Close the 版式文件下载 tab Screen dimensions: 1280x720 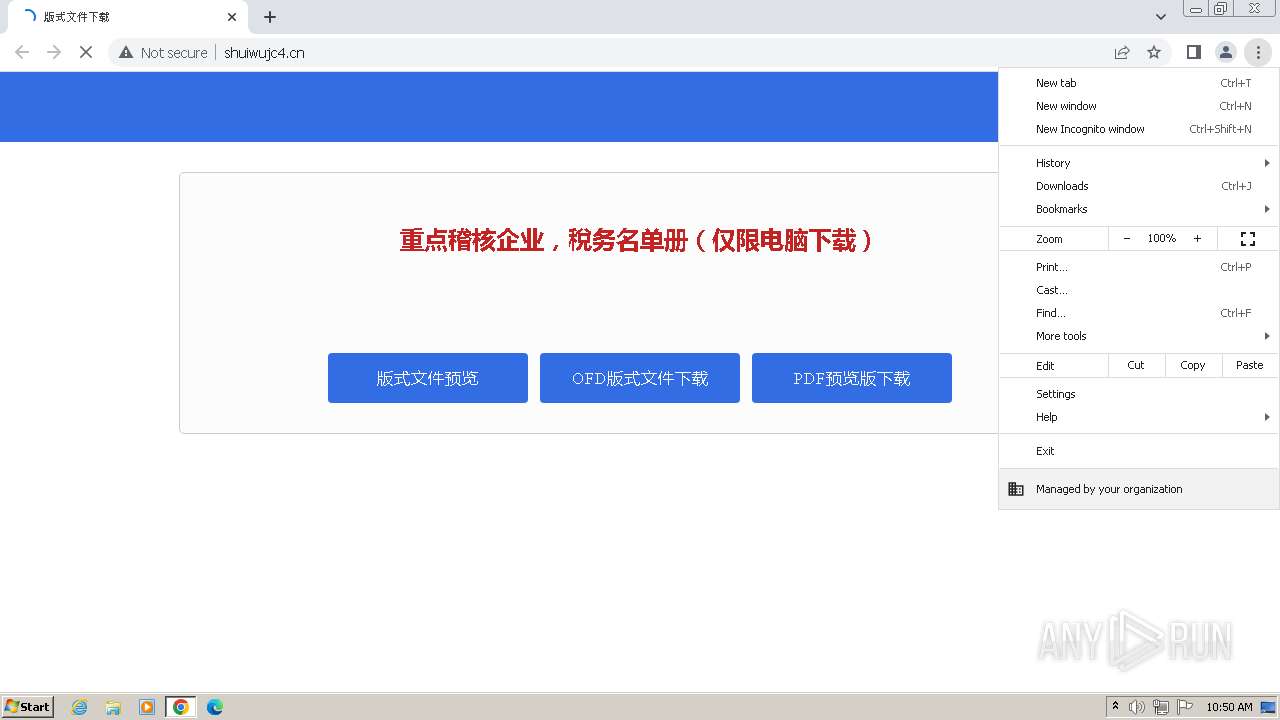[x=232, y=17]
